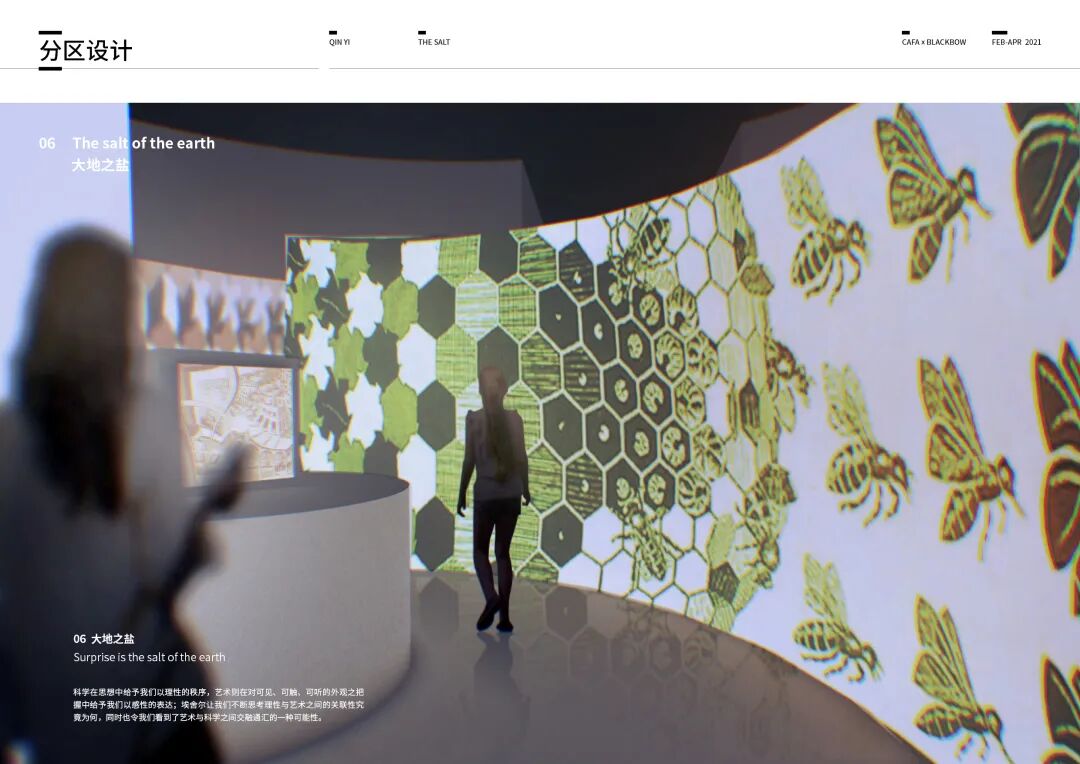Select the "CAFA x BLACKBOW" header text
Viewport: 1080px width, 764px height.
click(934, 42)
